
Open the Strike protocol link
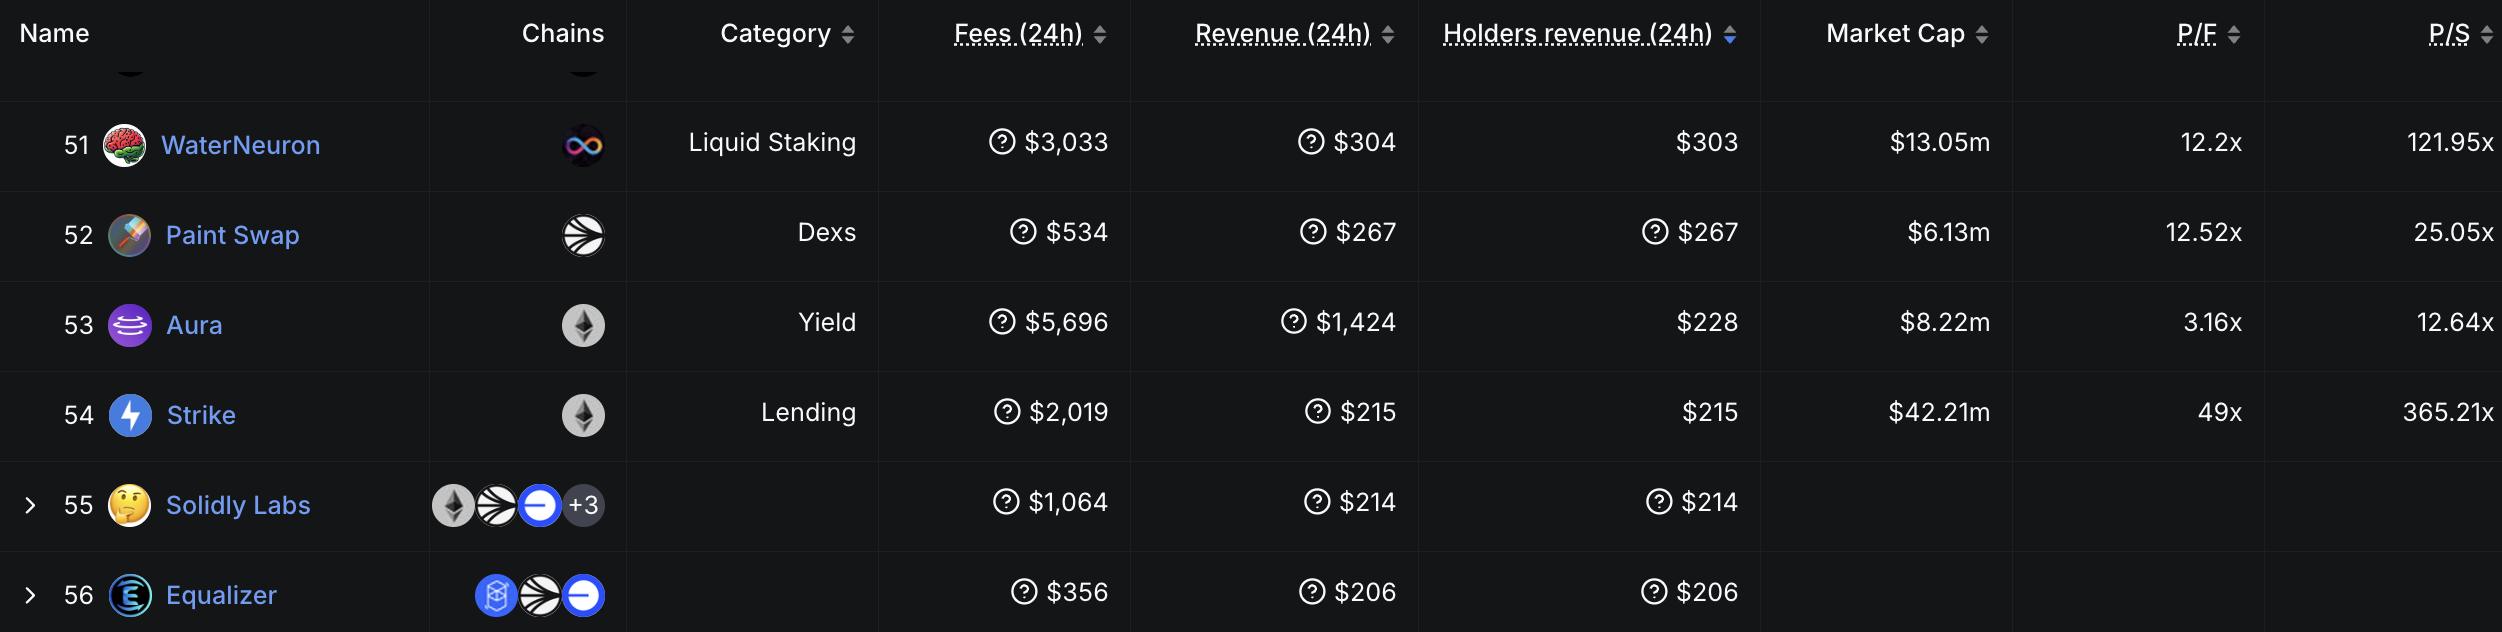pyautogui.click(x=201, y=415)
